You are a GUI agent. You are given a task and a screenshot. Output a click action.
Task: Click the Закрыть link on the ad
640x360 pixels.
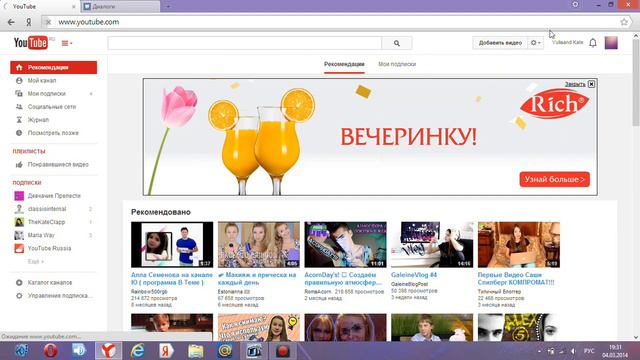575,84
